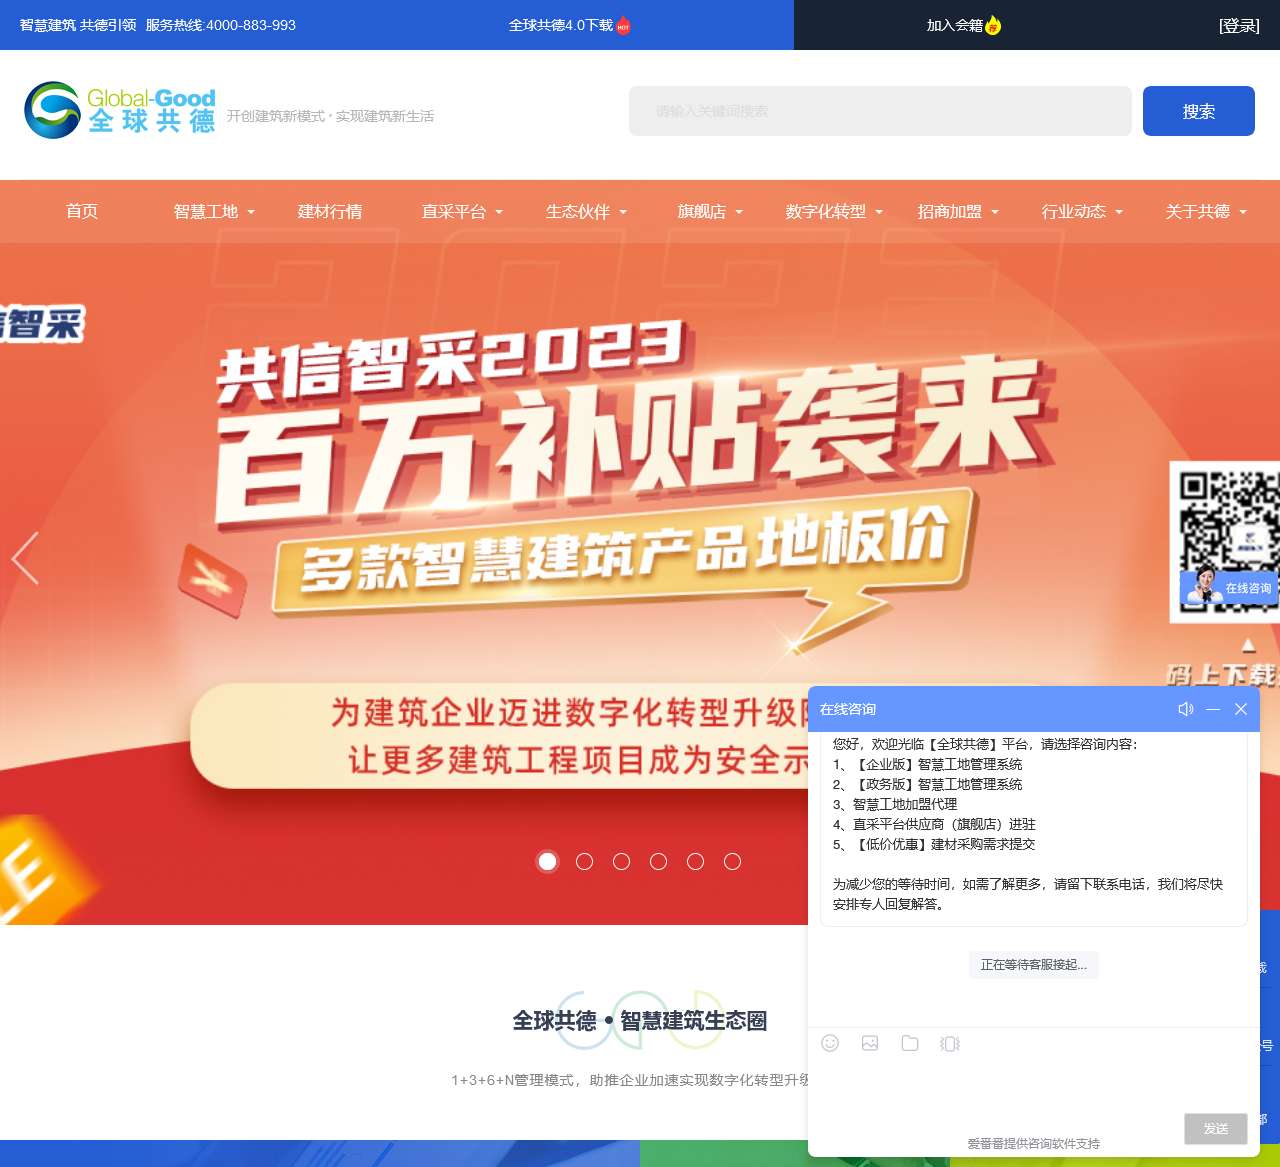The image size is (1280, 1167).
Task: Click the 全球共德 • 智慧建筑生态圈 heading
Action: [640, 1021]
